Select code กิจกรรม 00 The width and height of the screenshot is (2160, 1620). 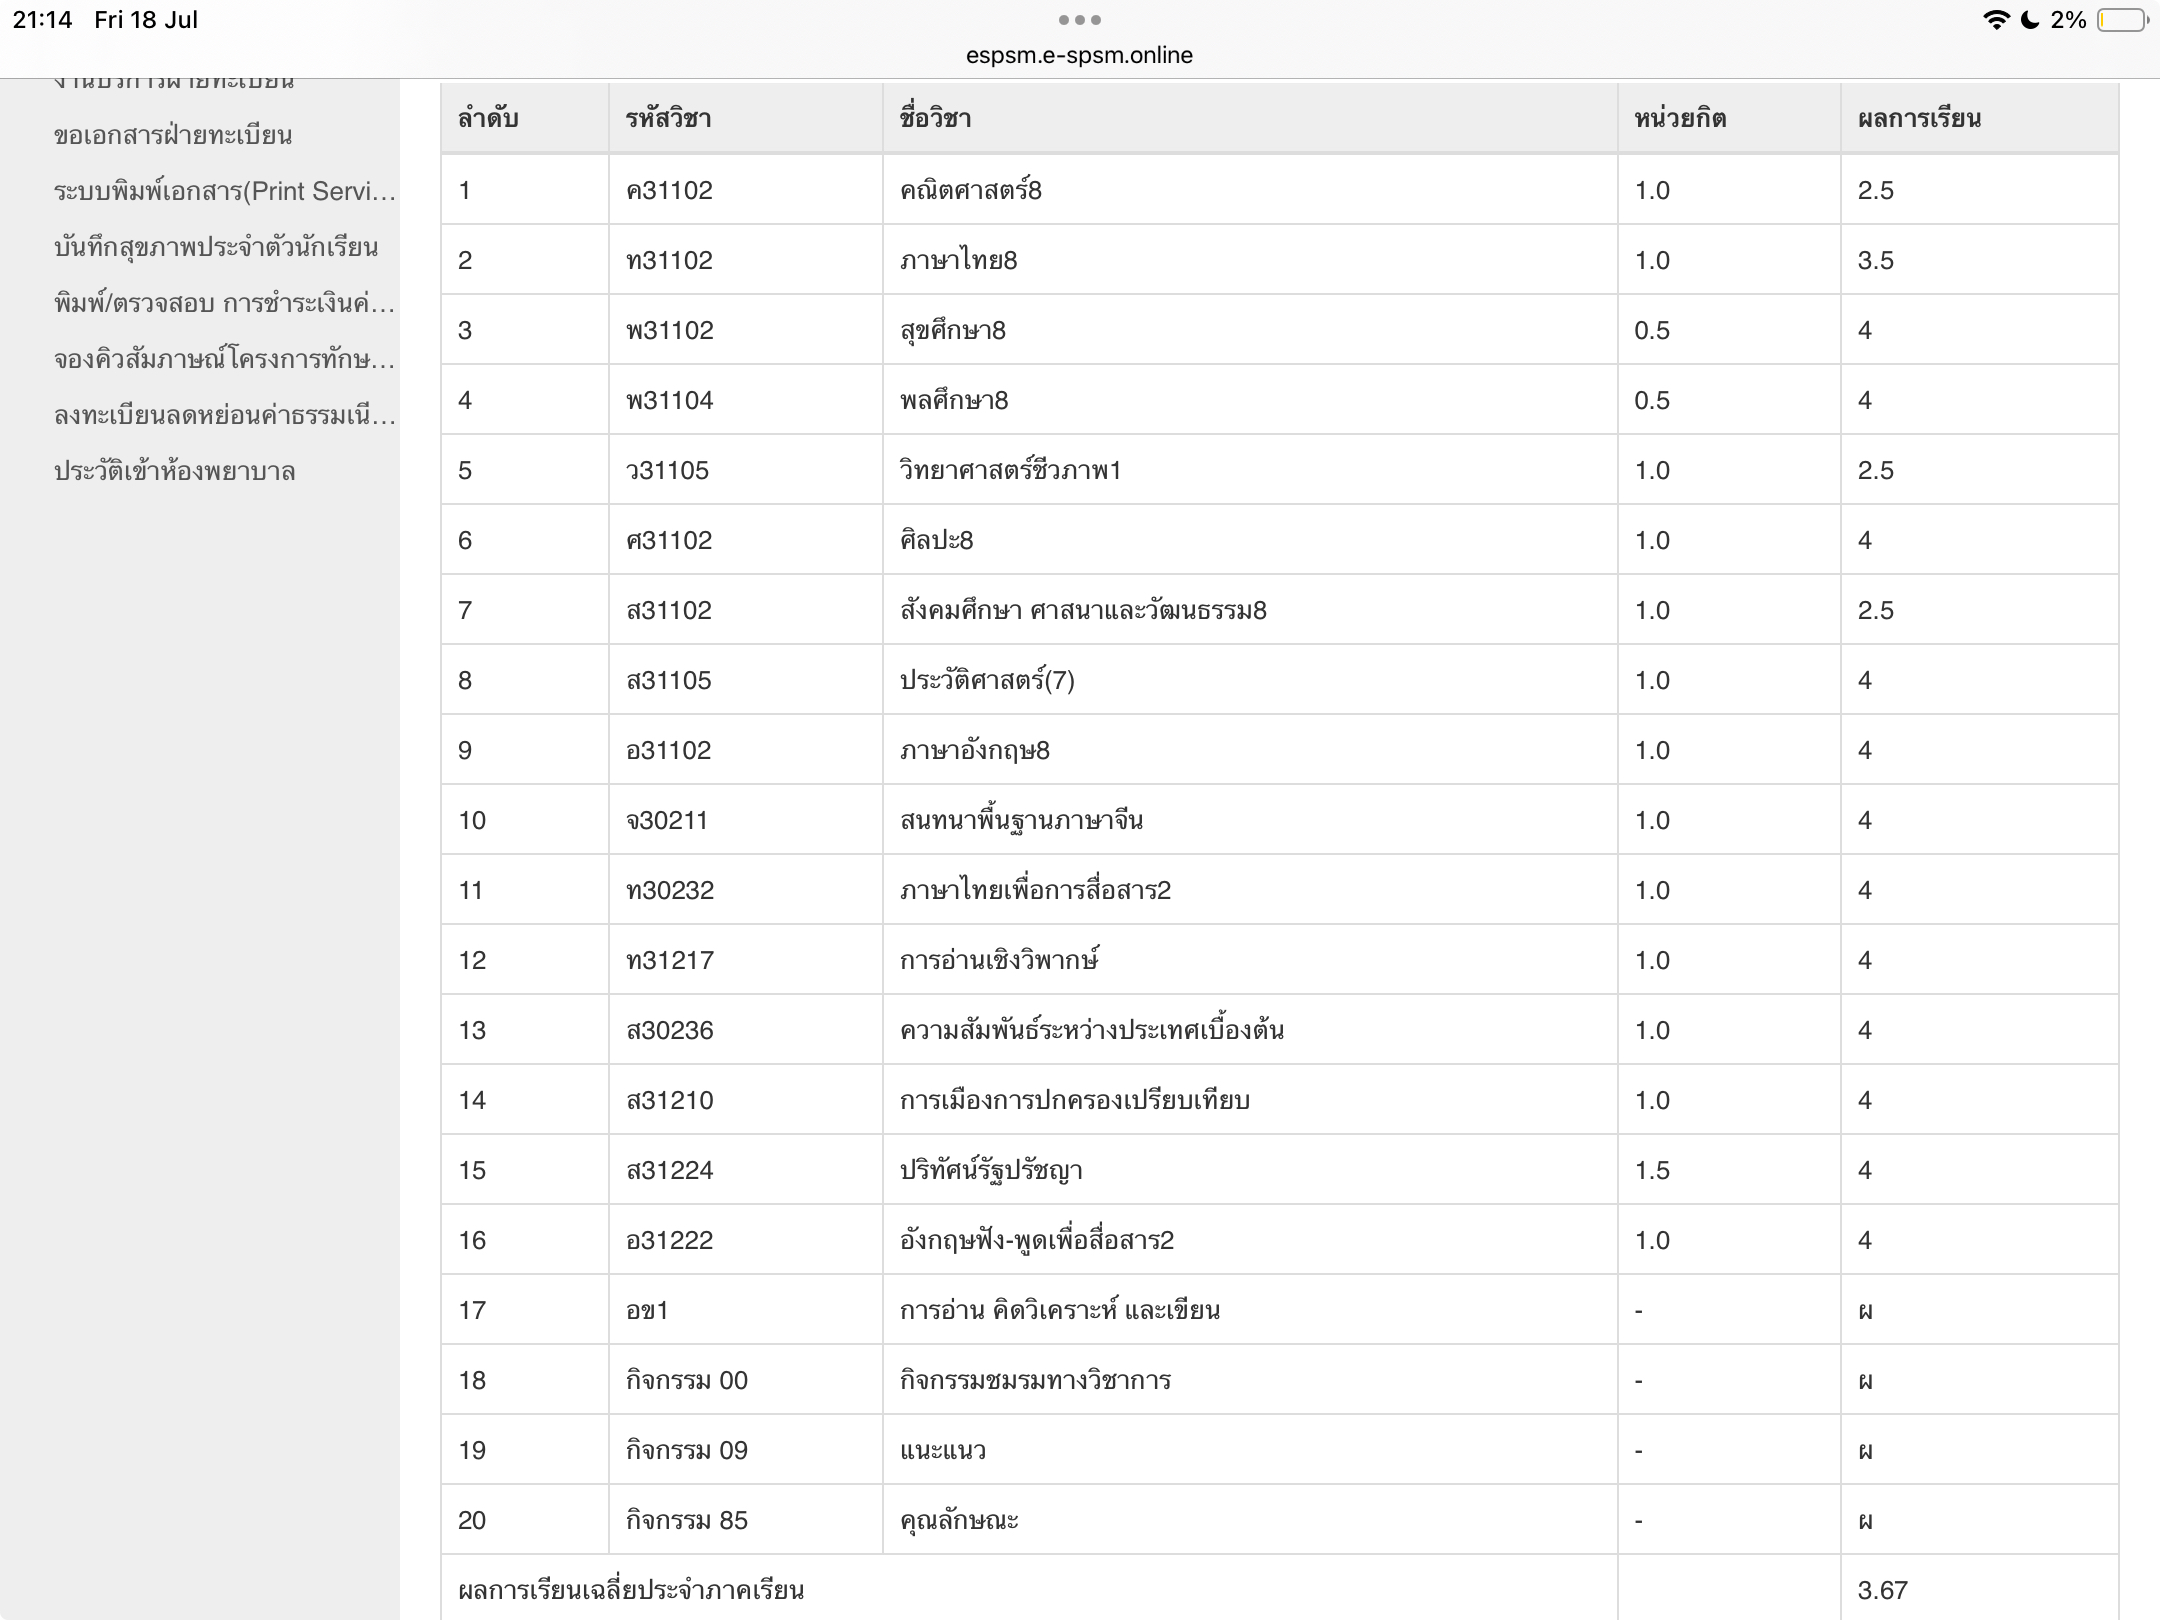click(687, 1380)
